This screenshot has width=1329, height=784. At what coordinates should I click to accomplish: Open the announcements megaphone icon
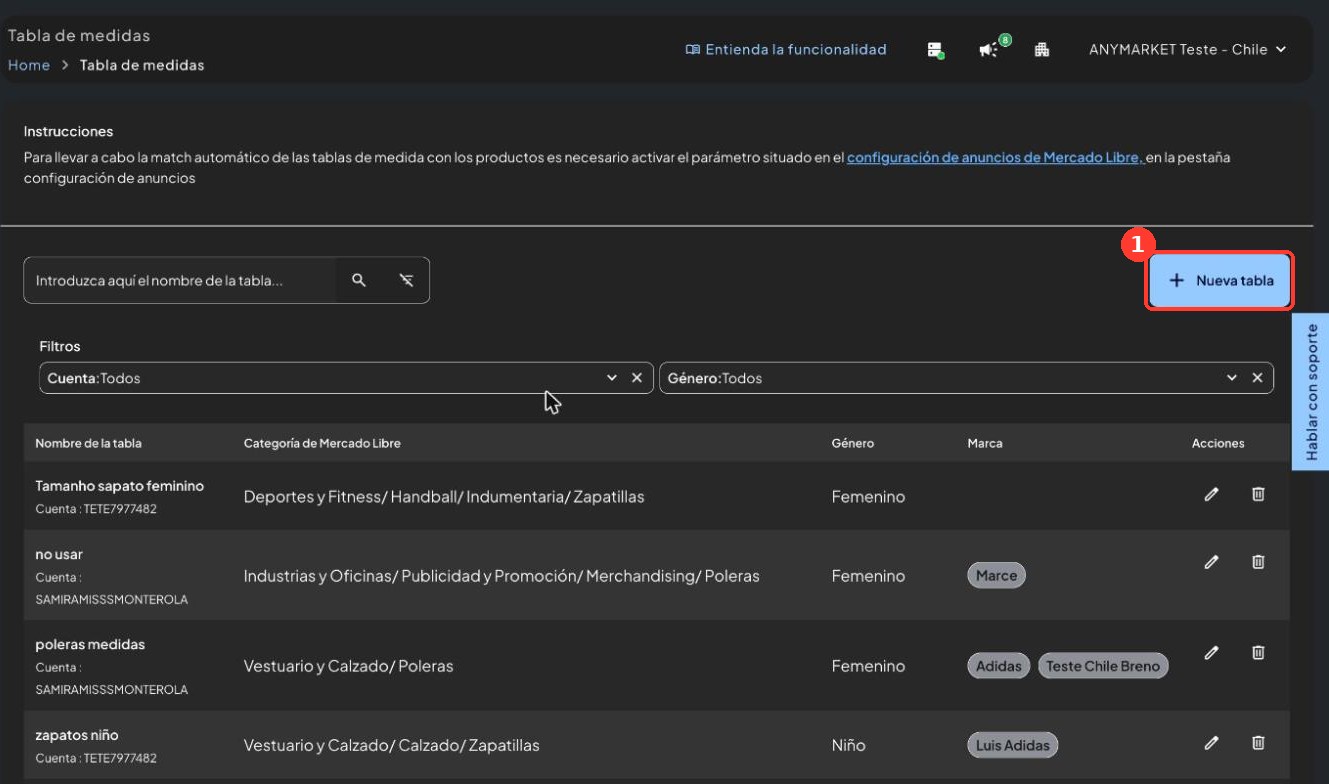coord(988,50)
